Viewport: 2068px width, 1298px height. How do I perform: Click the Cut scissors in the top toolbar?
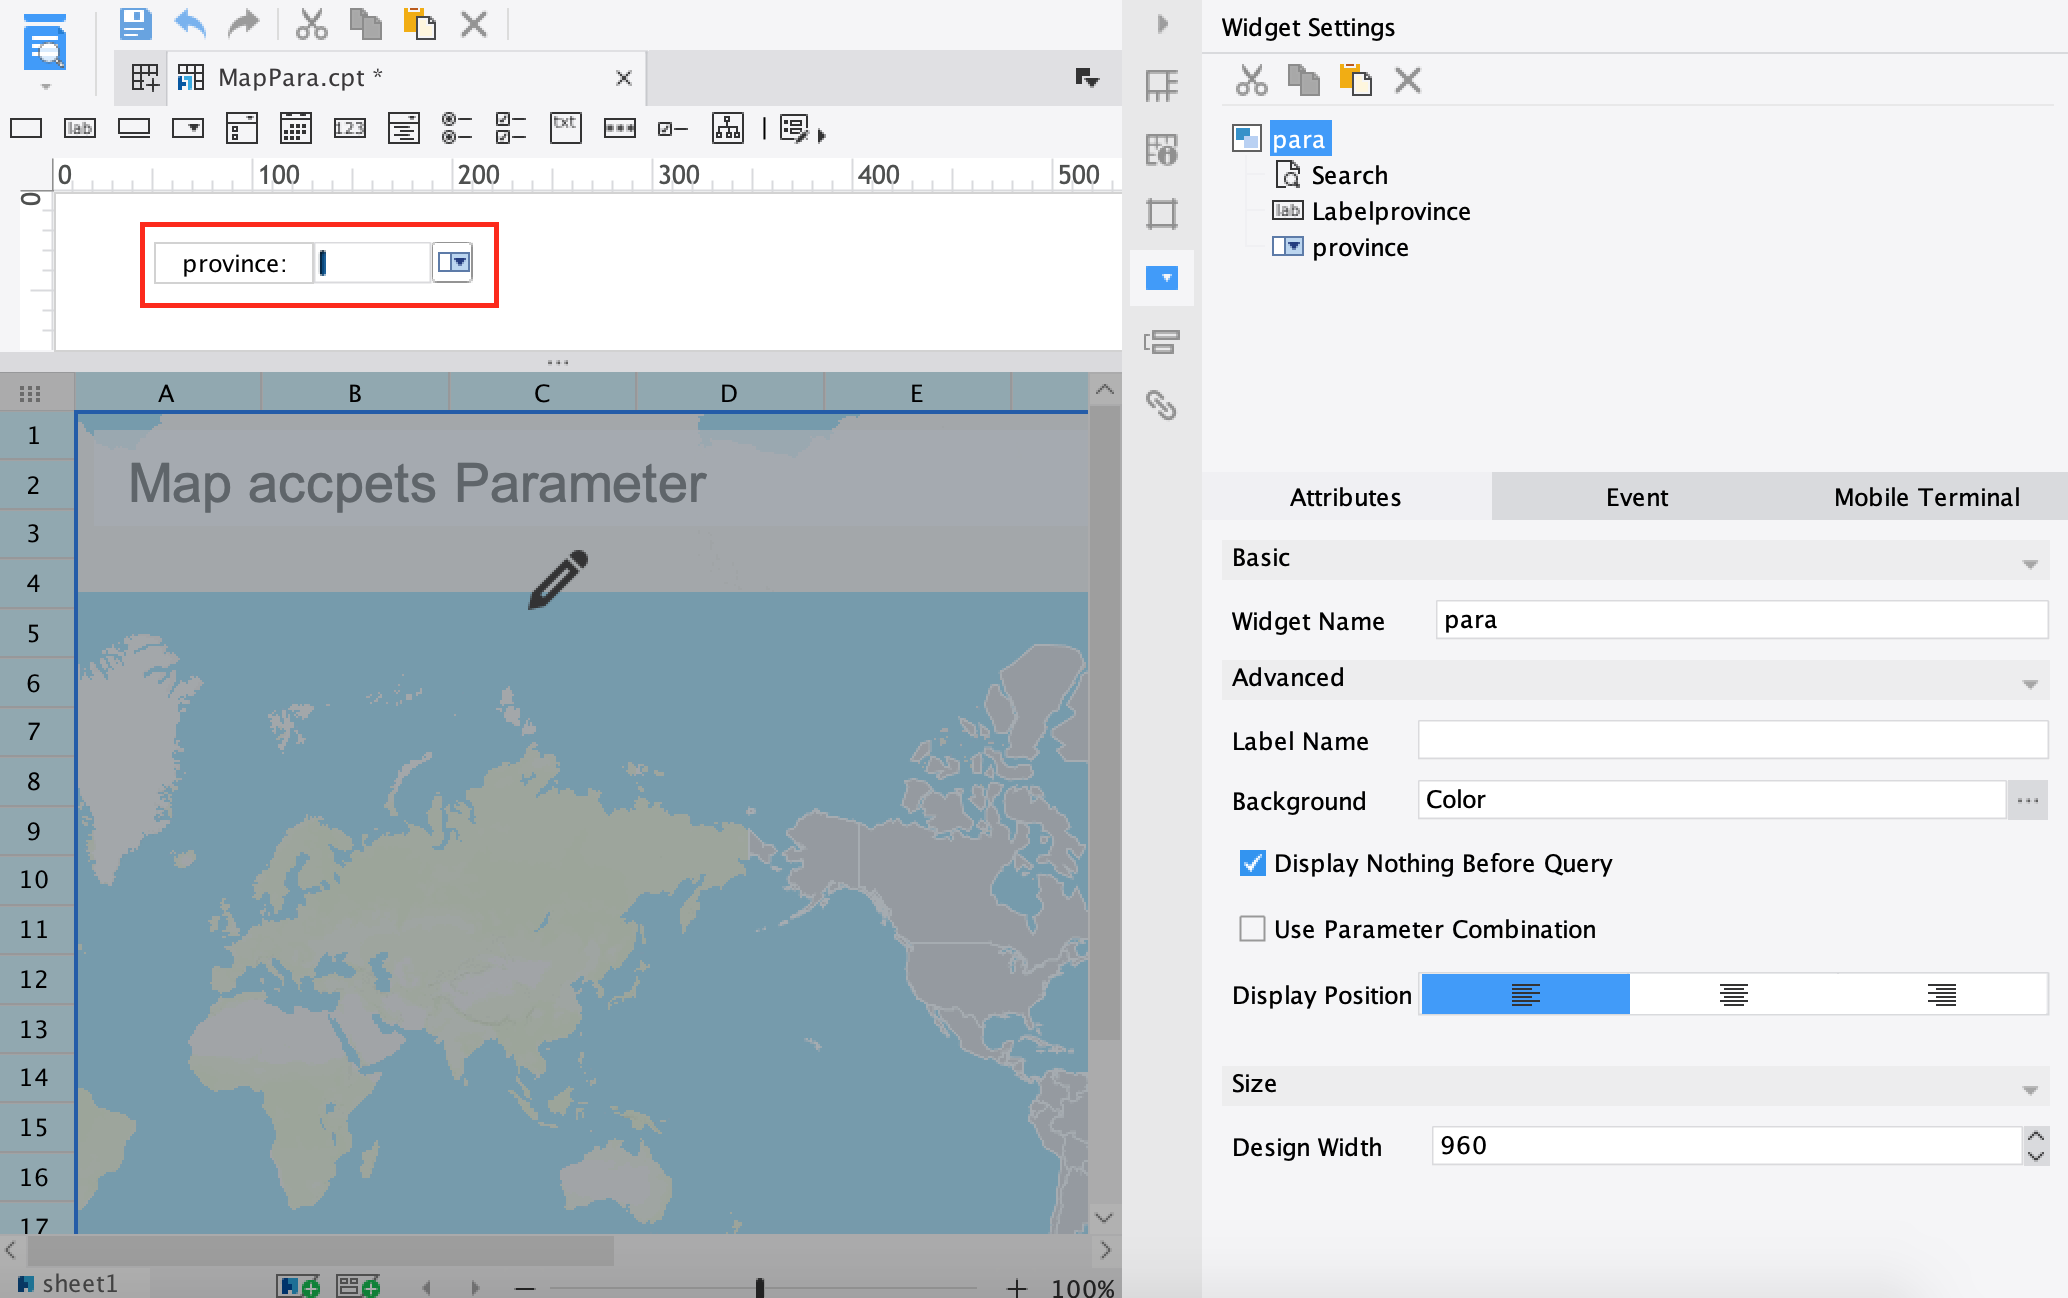(x=311, y=23)
